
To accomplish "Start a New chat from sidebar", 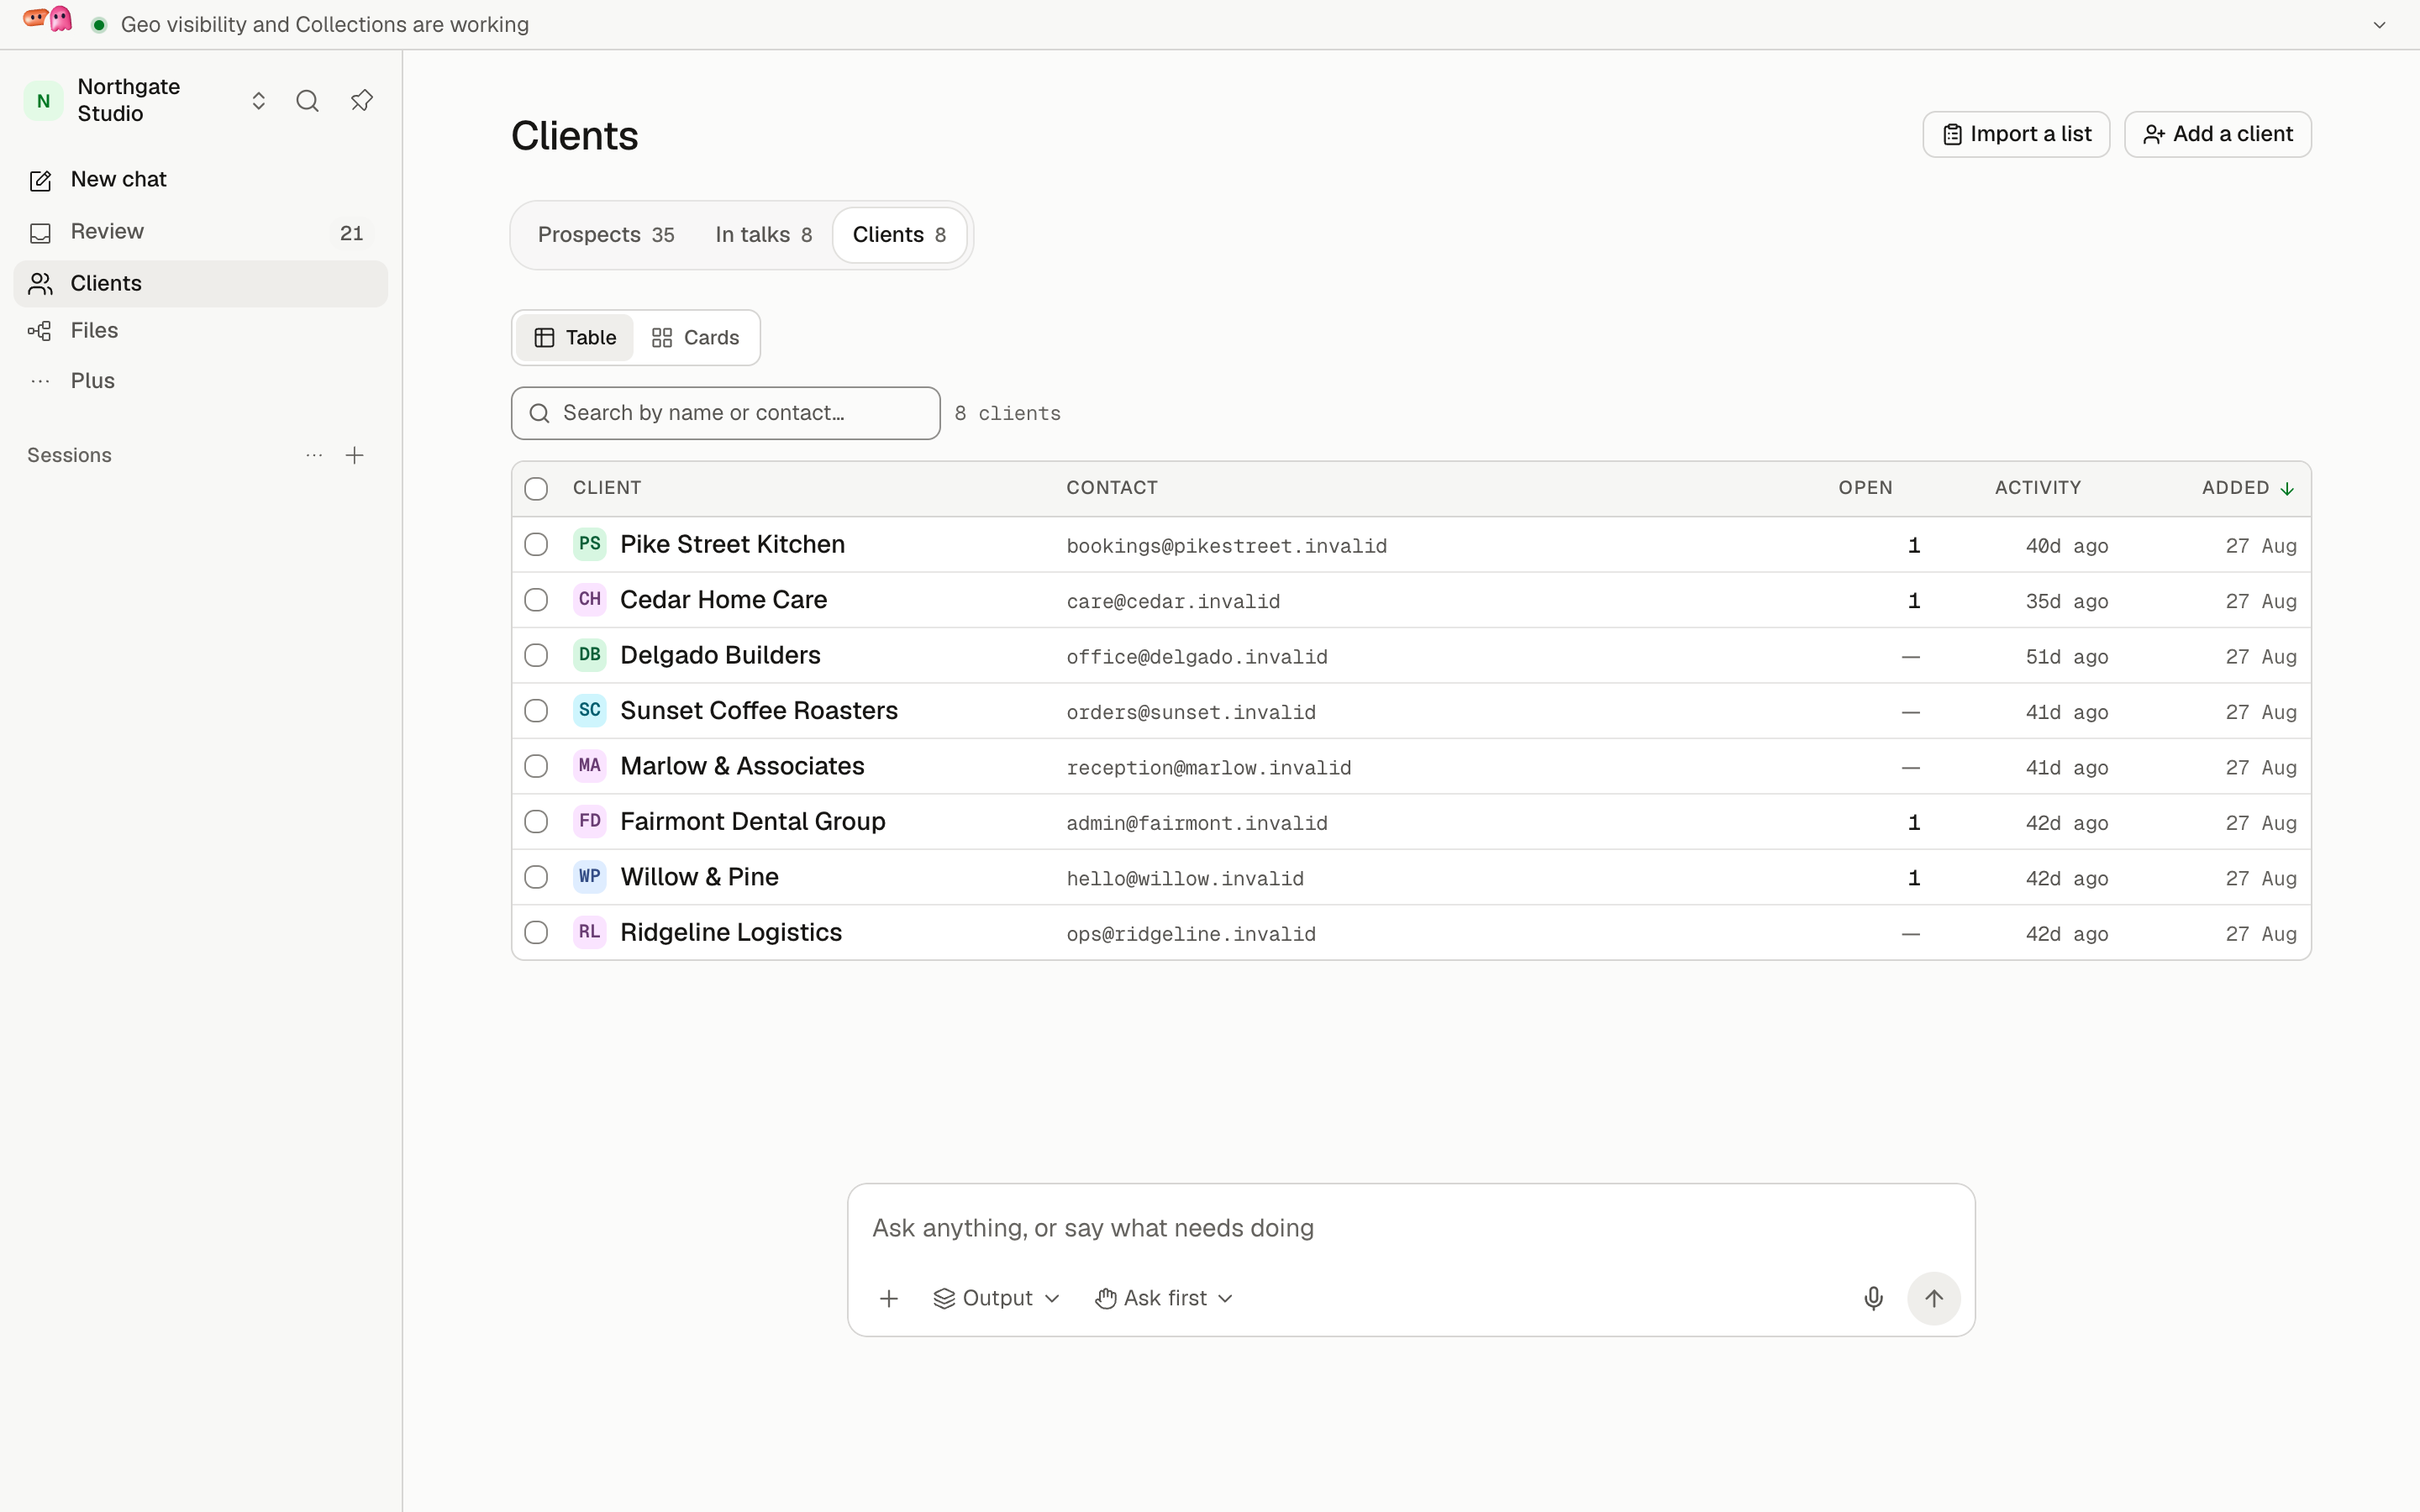I will [201, 180].
